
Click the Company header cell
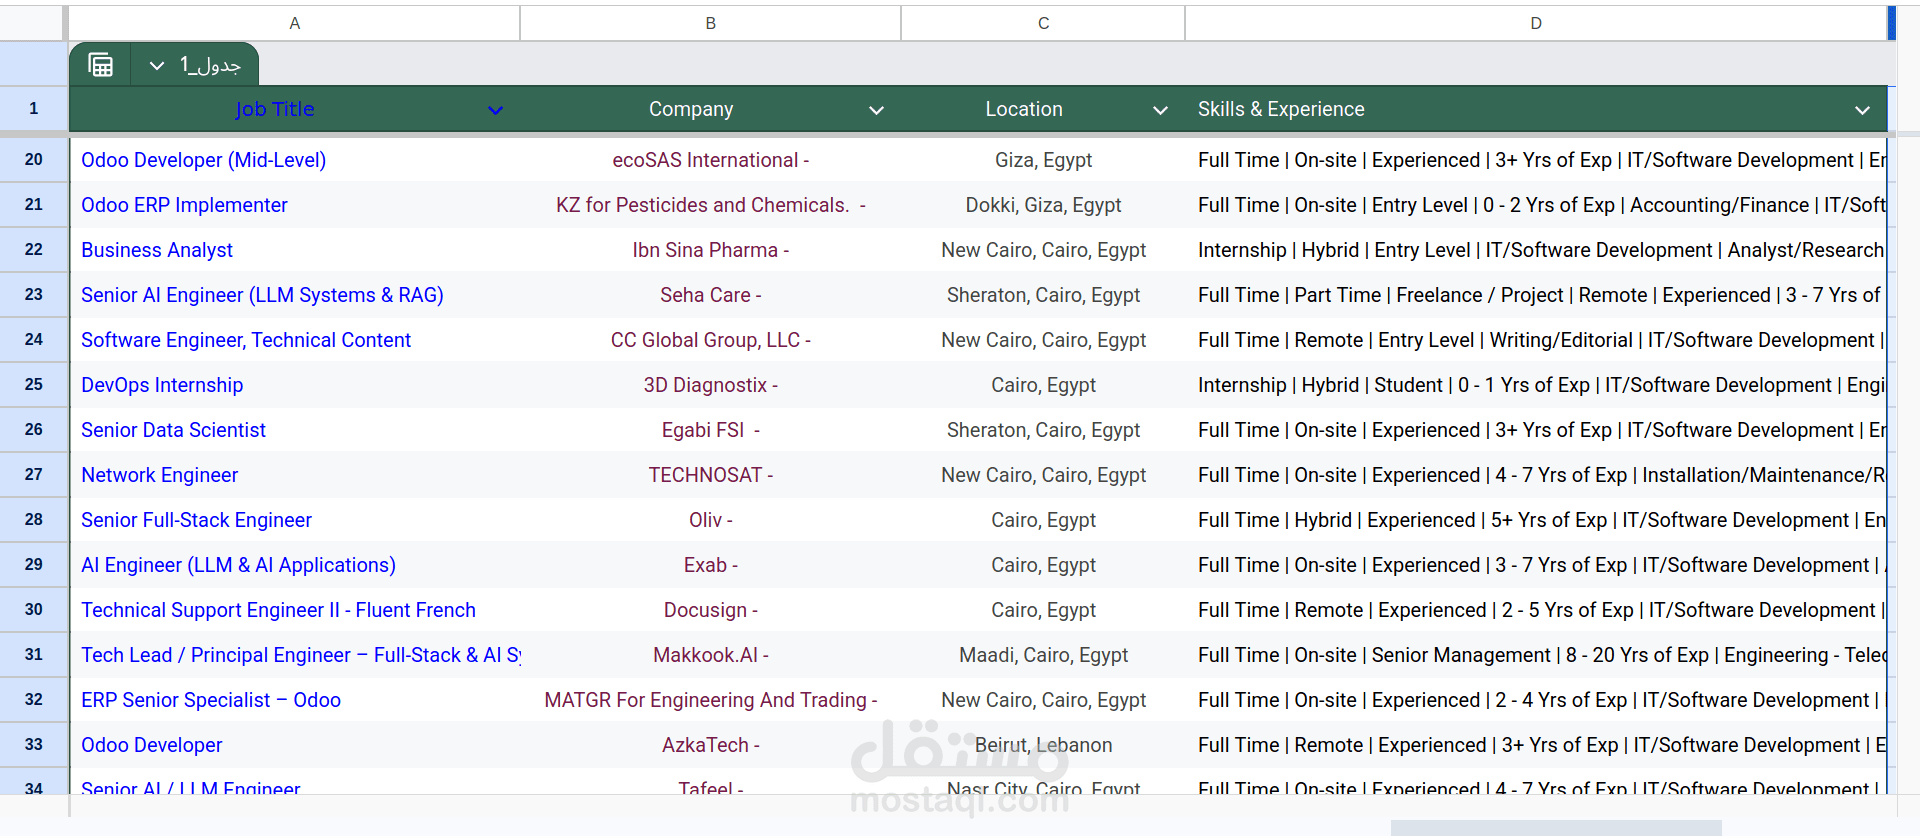coord(711,109)
